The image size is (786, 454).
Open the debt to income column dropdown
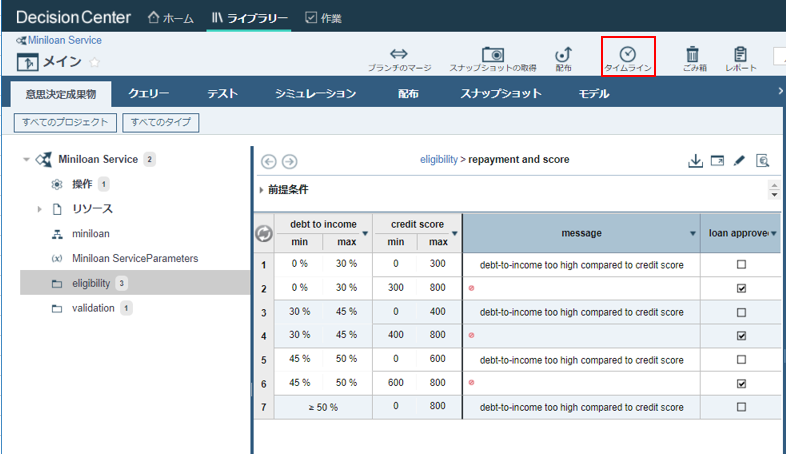[x=365, y=234]
